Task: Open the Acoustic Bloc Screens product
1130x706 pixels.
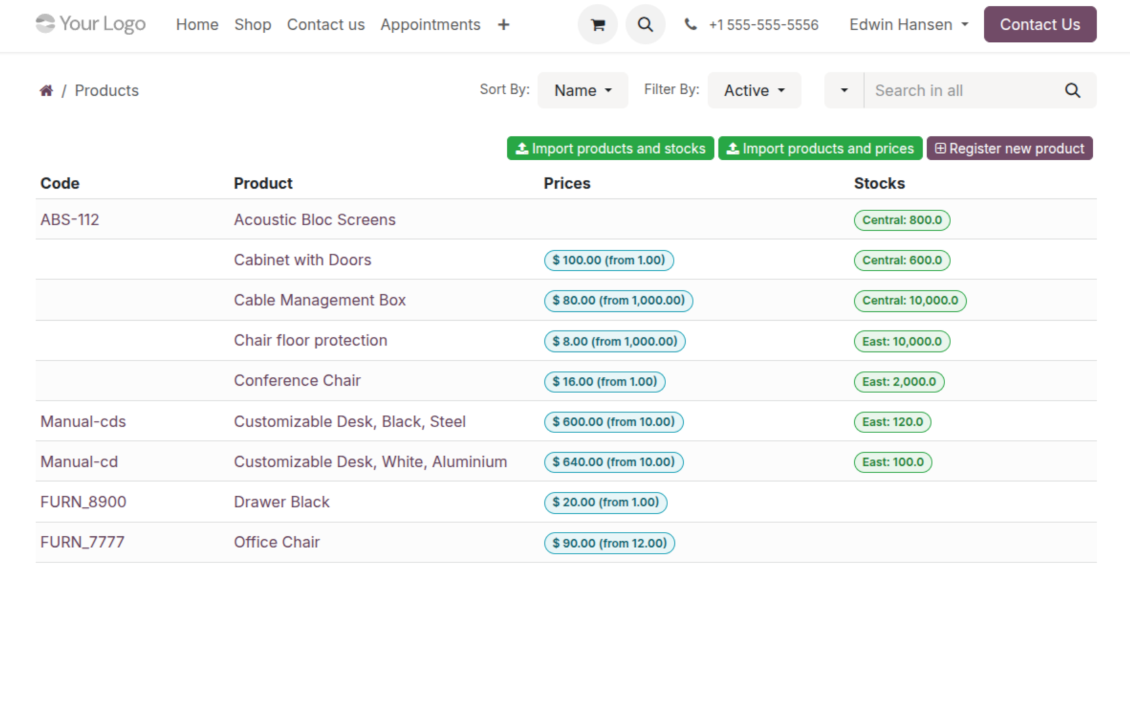Action: [x=314, y=220]
